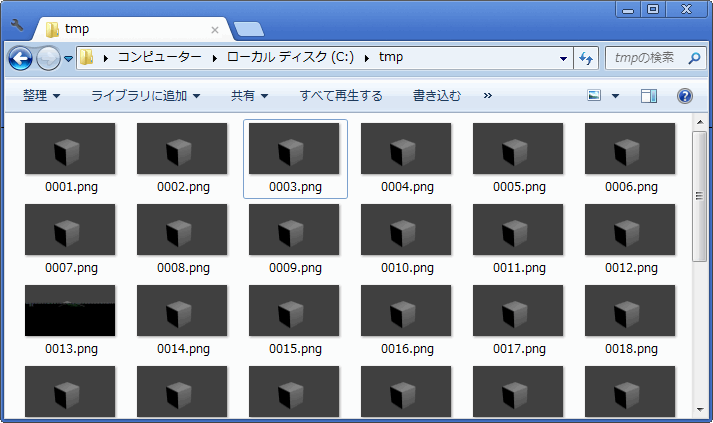Click すべて再生する button
This screenshot has height=423, width=713.
(x=341, y=96)
